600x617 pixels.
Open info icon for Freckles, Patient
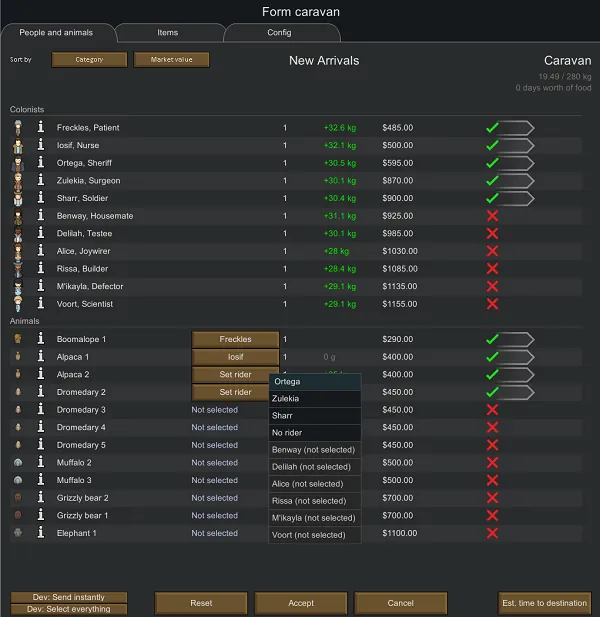(x=41, y=128)
